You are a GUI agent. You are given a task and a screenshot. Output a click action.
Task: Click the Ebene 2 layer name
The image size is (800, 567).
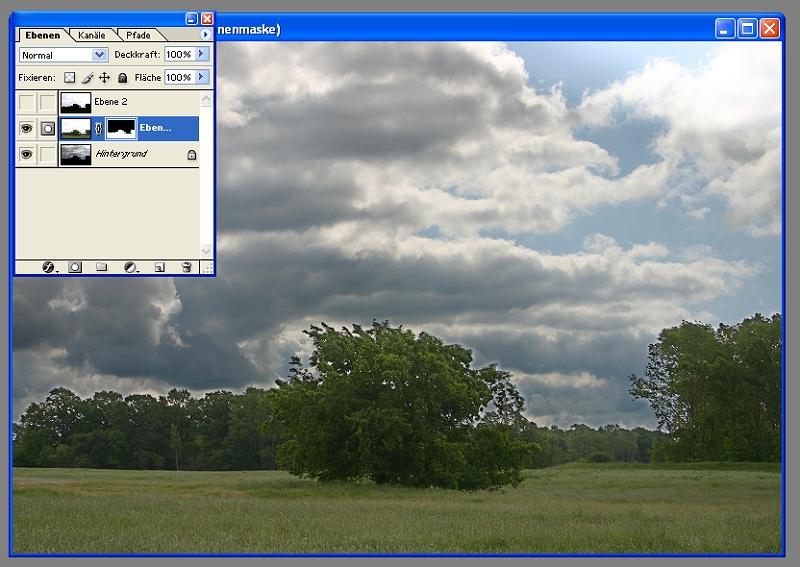[x=111, y=102]
